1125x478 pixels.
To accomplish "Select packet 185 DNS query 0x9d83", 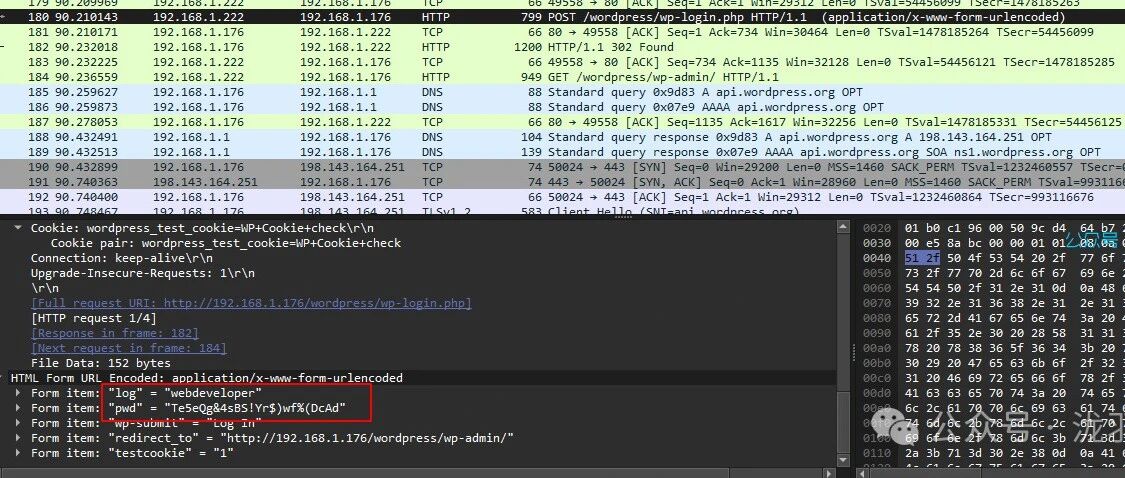I will click(x=562, y=92).
